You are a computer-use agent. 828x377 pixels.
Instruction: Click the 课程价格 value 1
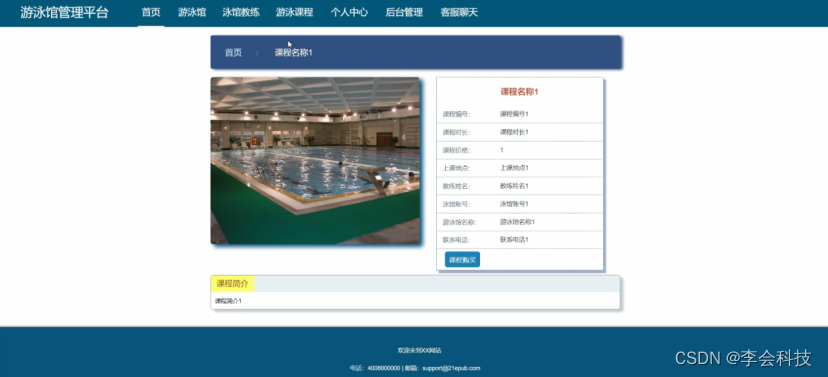click(502, 150)
